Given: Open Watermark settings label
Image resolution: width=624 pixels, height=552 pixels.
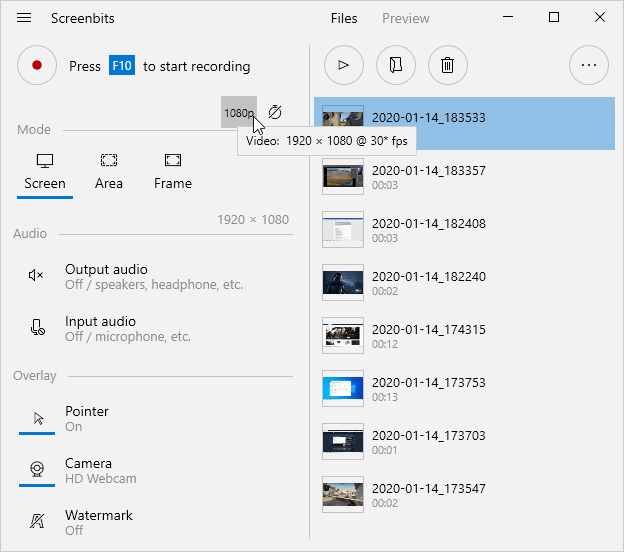Looking at the screenshot, I should [x=99, y=523].
